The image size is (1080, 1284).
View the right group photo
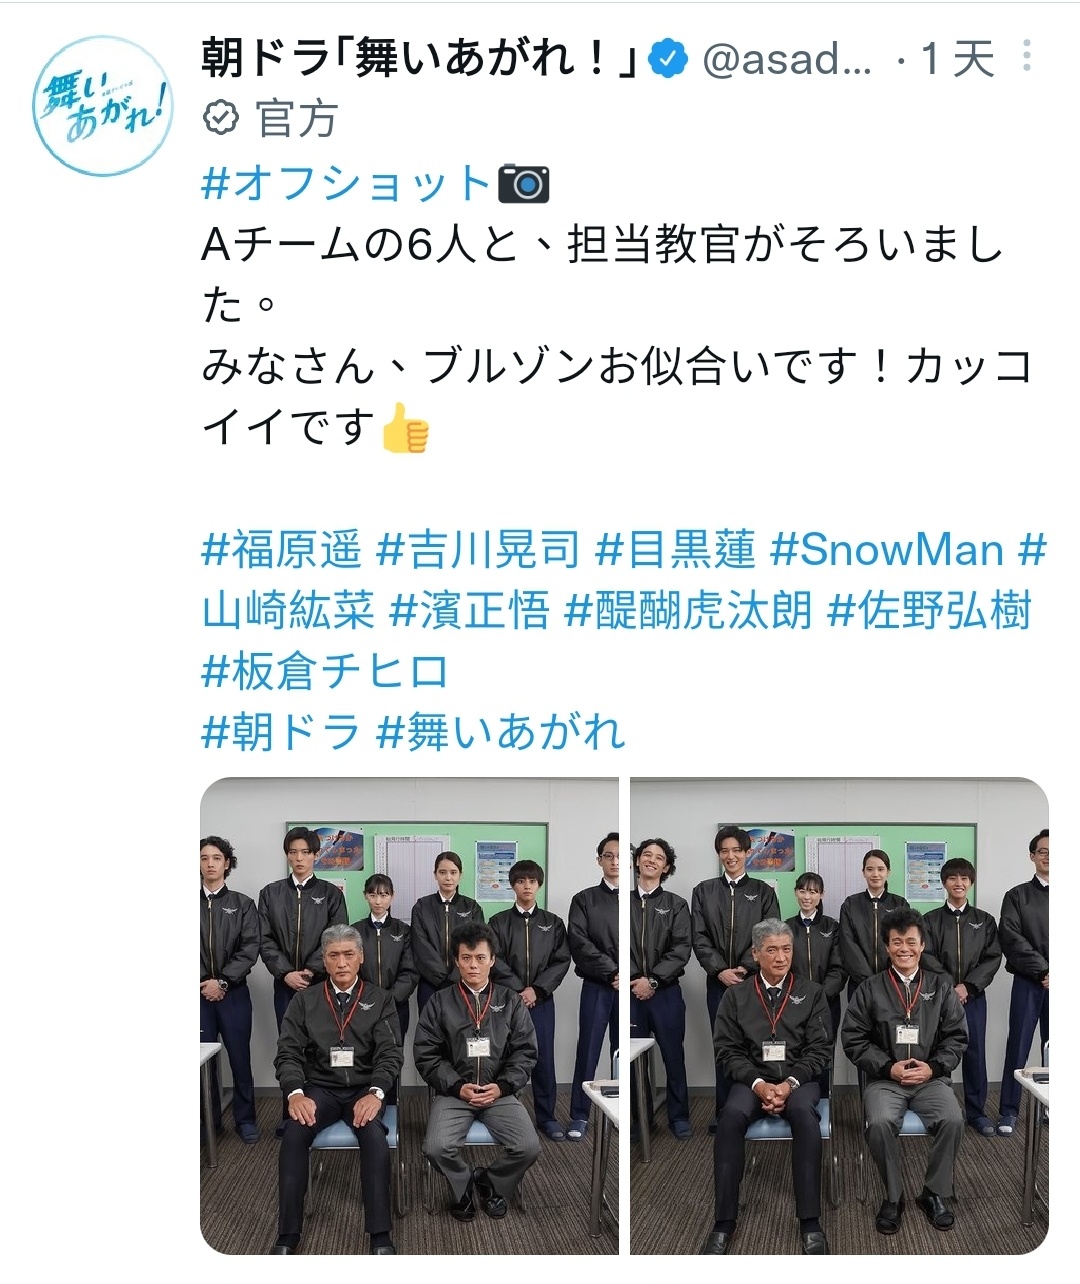coord(839,1016)
